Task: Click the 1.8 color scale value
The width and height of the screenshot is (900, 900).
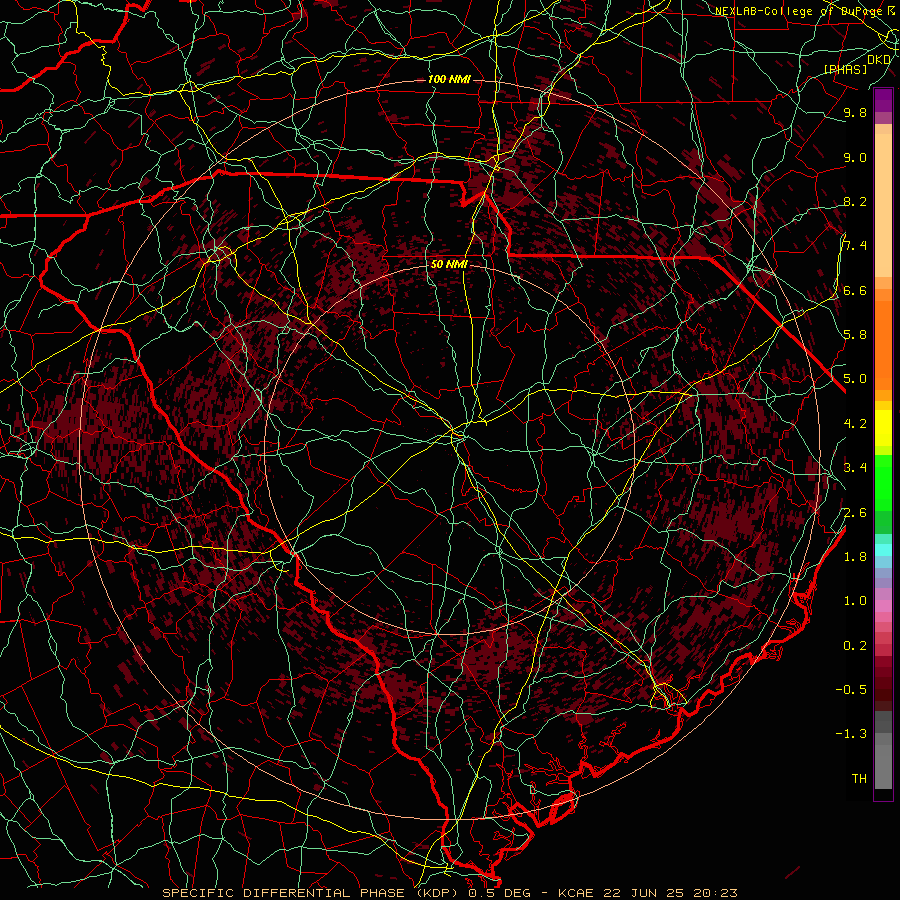Action: 855,557
